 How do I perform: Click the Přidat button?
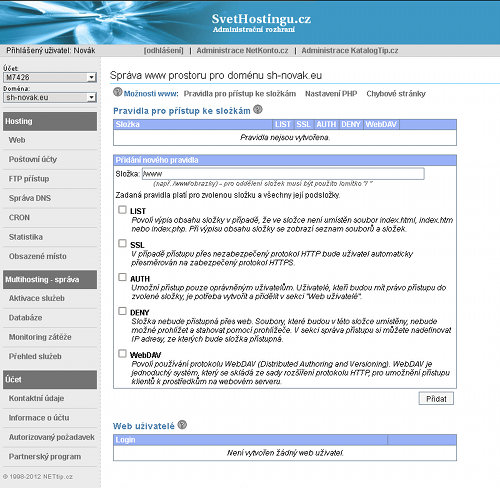click(x=436, y=399)
